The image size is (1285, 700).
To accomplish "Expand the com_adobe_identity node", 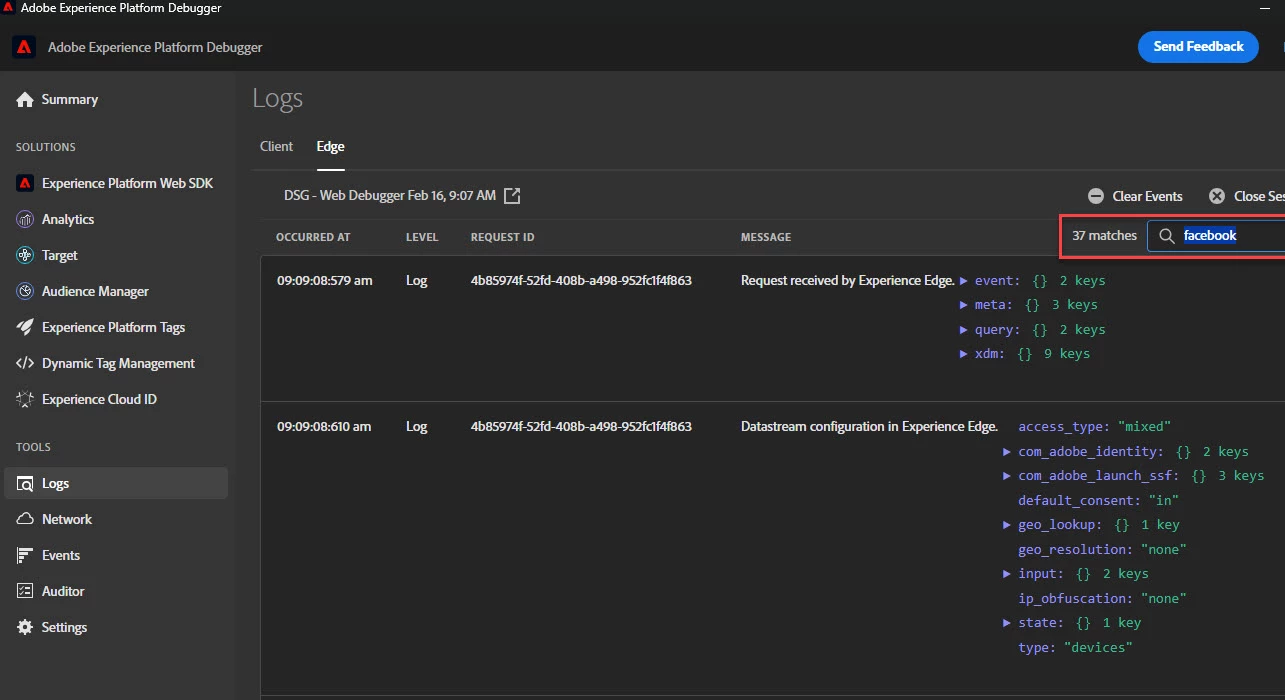I will click(1008, 452).
